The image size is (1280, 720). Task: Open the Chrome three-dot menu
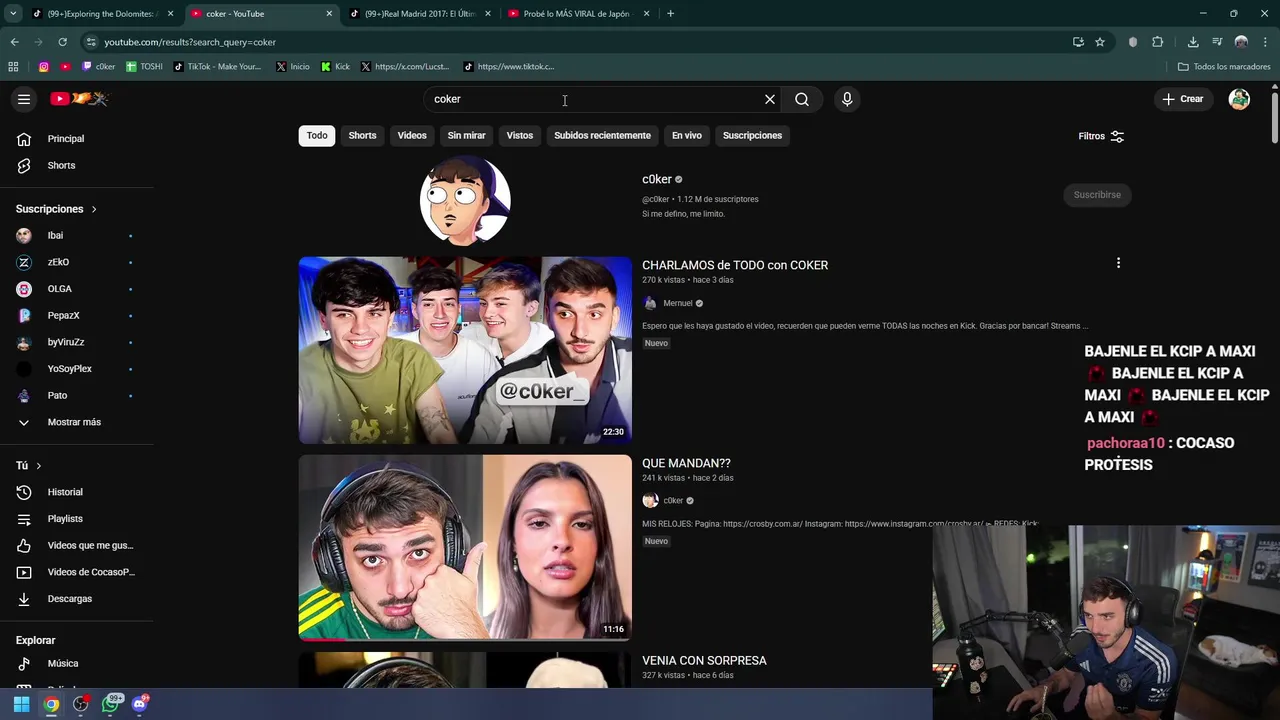coord(1264,42)
